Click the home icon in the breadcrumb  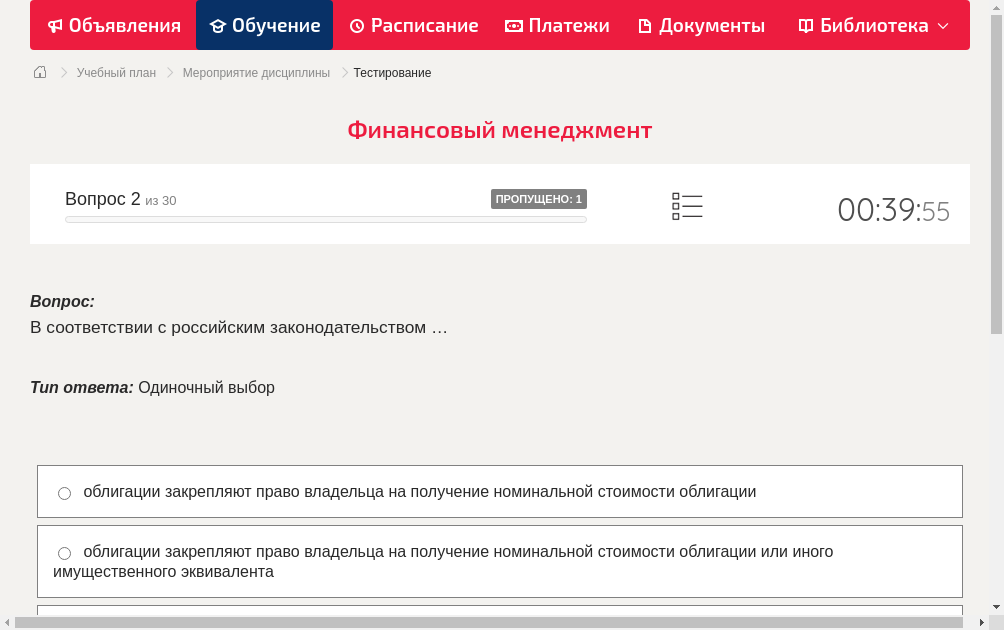[39, 72]
